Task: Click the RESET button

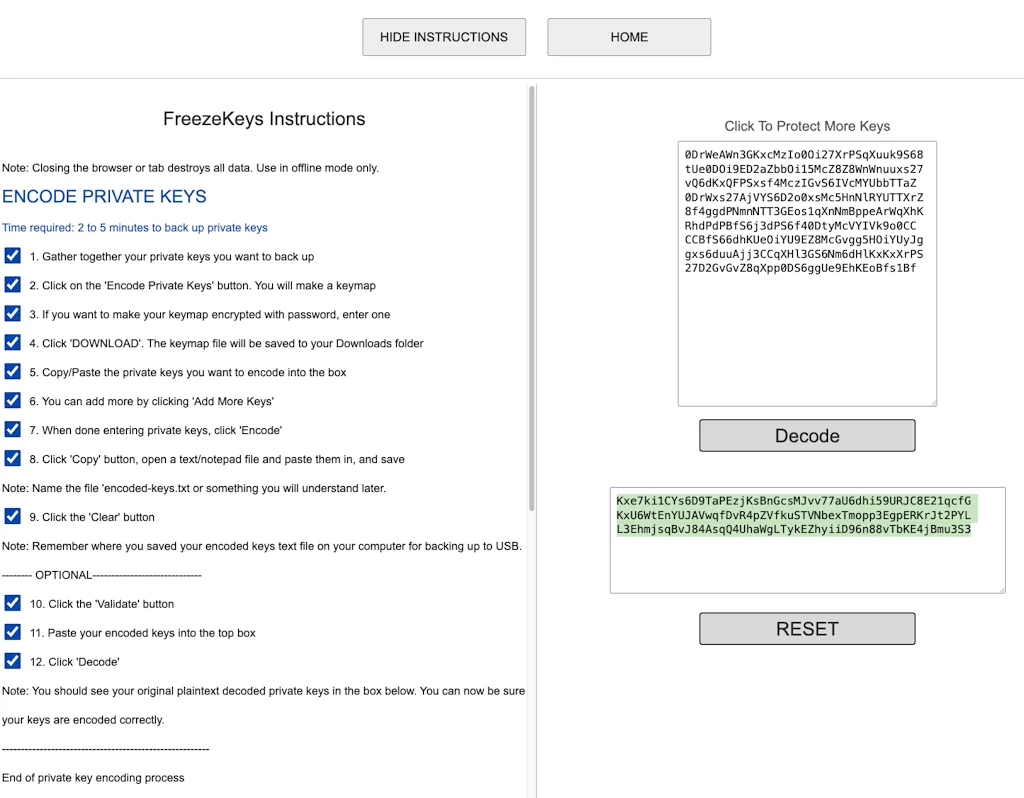Action: (807, 629)
